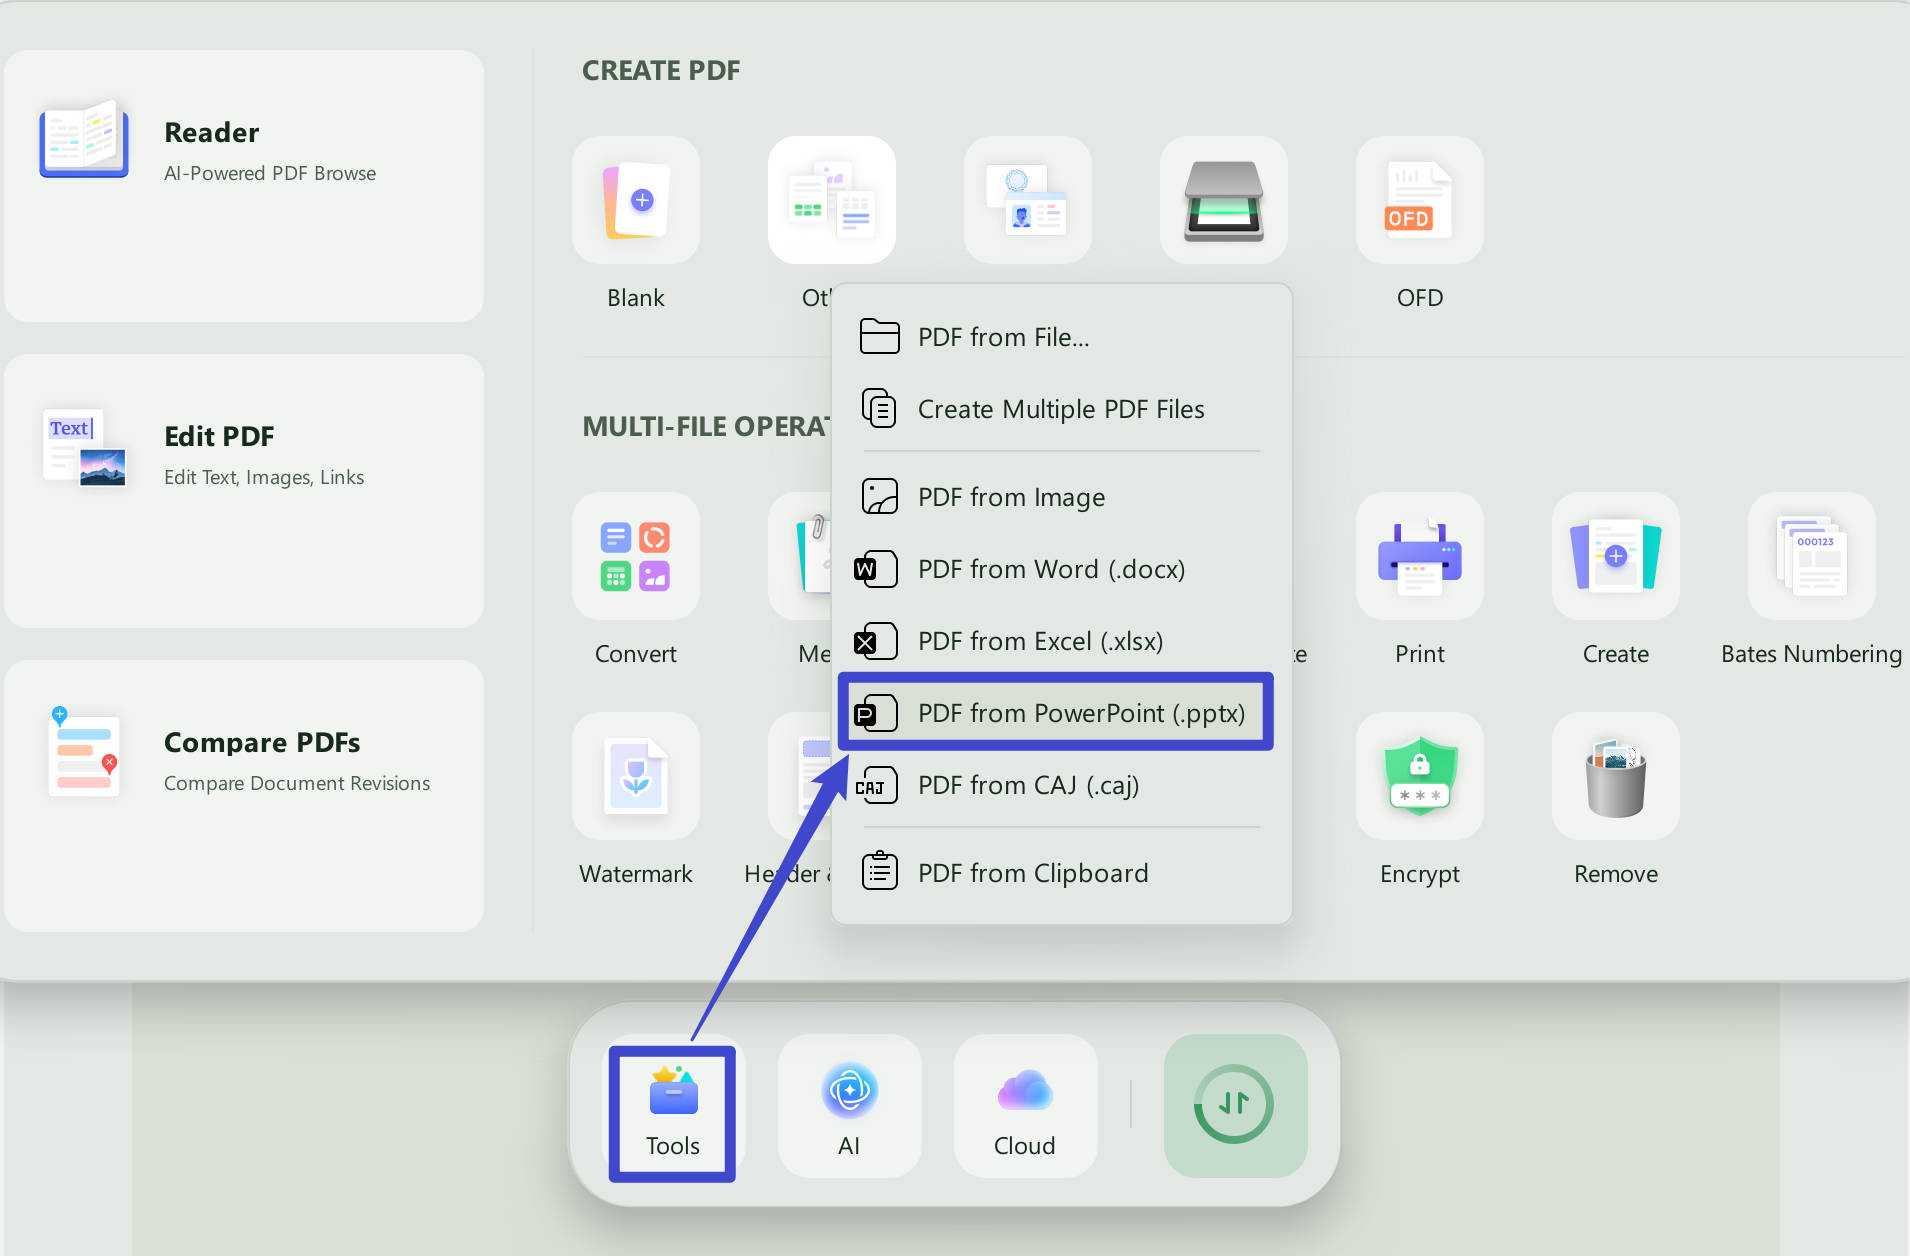
Task: Click the Blank label
Action: point(636,298)
